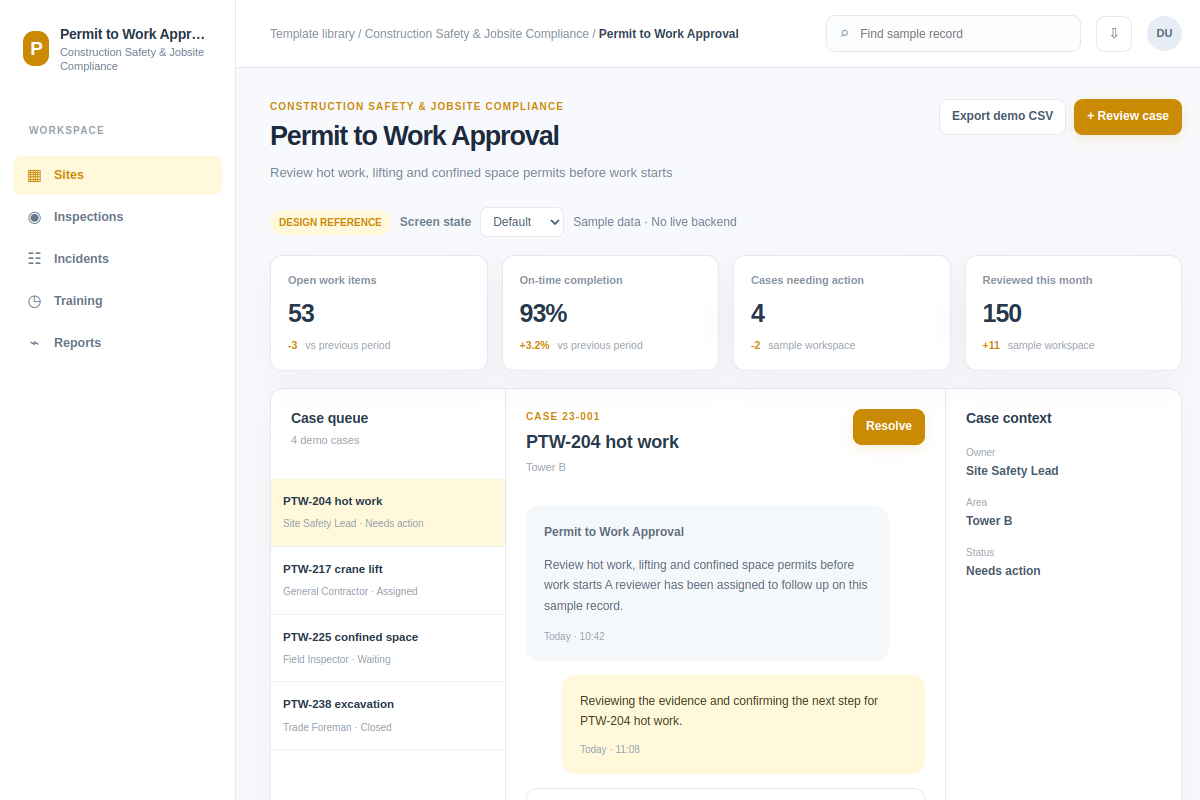The width and height of the screenshot is (1200, 800).
Task: Open the DU user avatar
Action: click(x=1164, y=33)
